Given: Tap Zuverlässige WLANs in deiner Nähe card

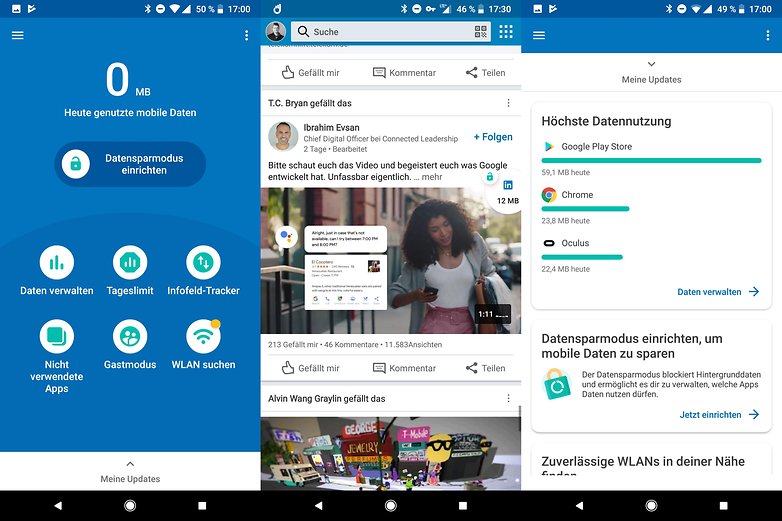Looking at the screenshot, I should tap(651, 461).
